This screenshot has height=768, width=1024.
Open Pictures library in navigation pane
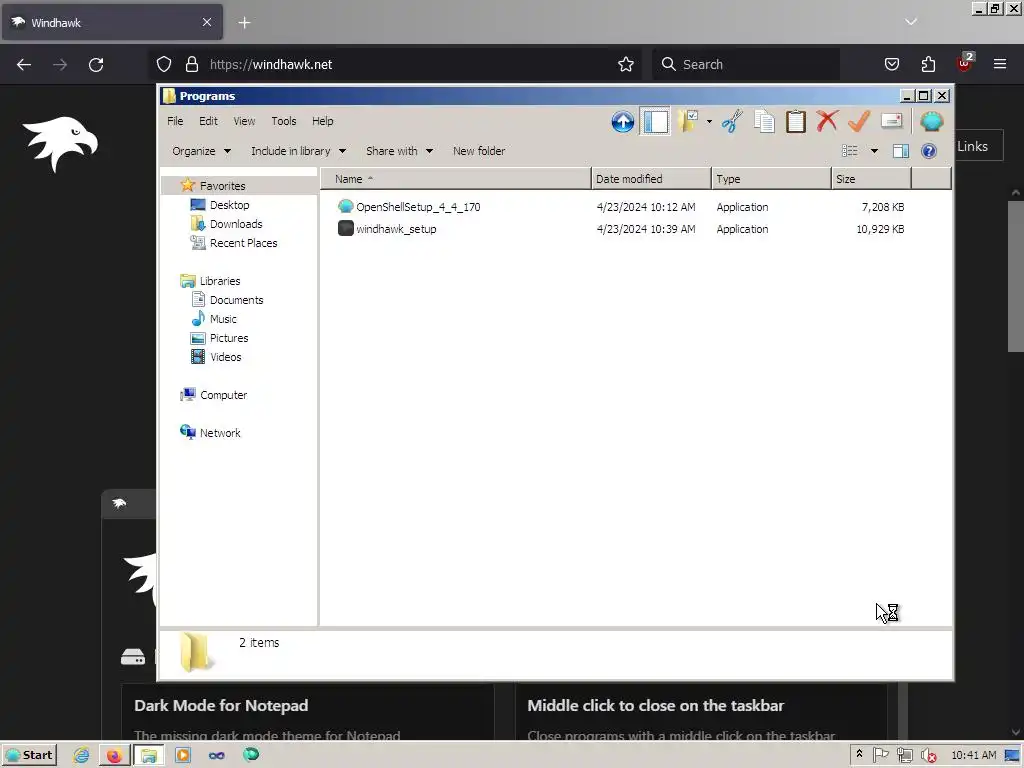click(x=229, y=338)
